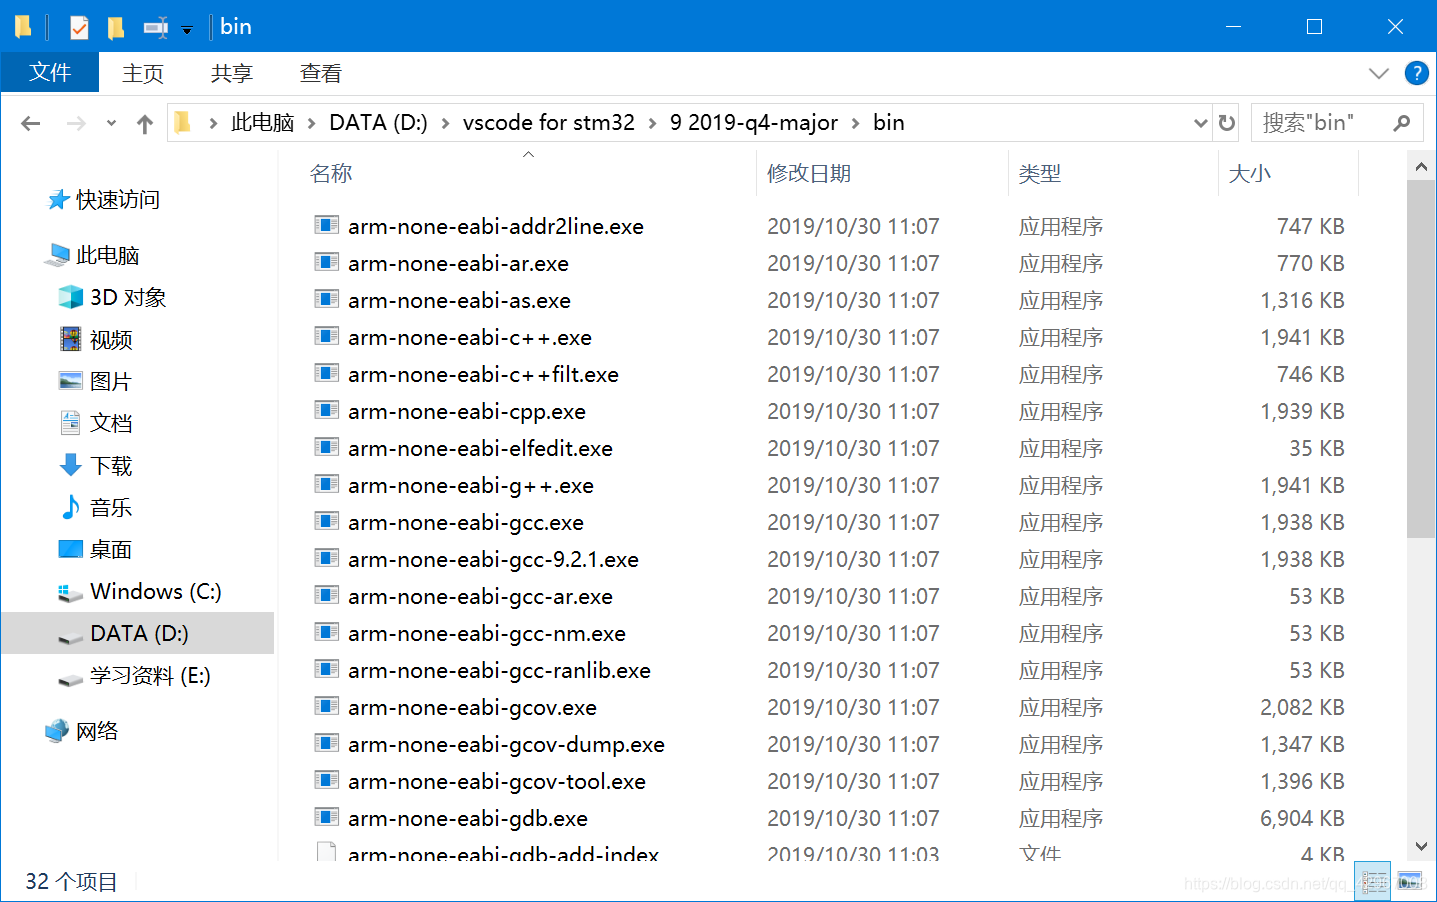This screenshot has width=1437, height=902.
Task: Switch to the 共享 ribbon tab
Action: [x=232, y=73]
